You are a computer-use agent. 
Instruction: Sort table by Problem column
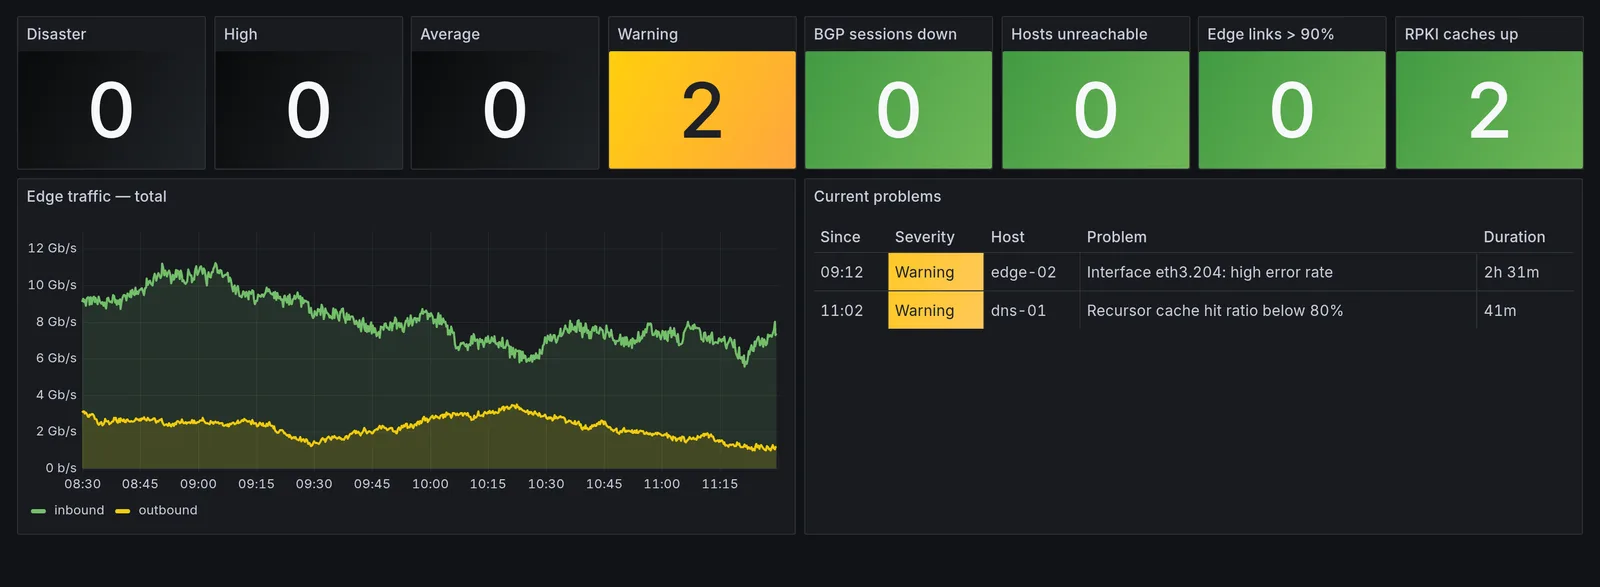click(1116, 237)
